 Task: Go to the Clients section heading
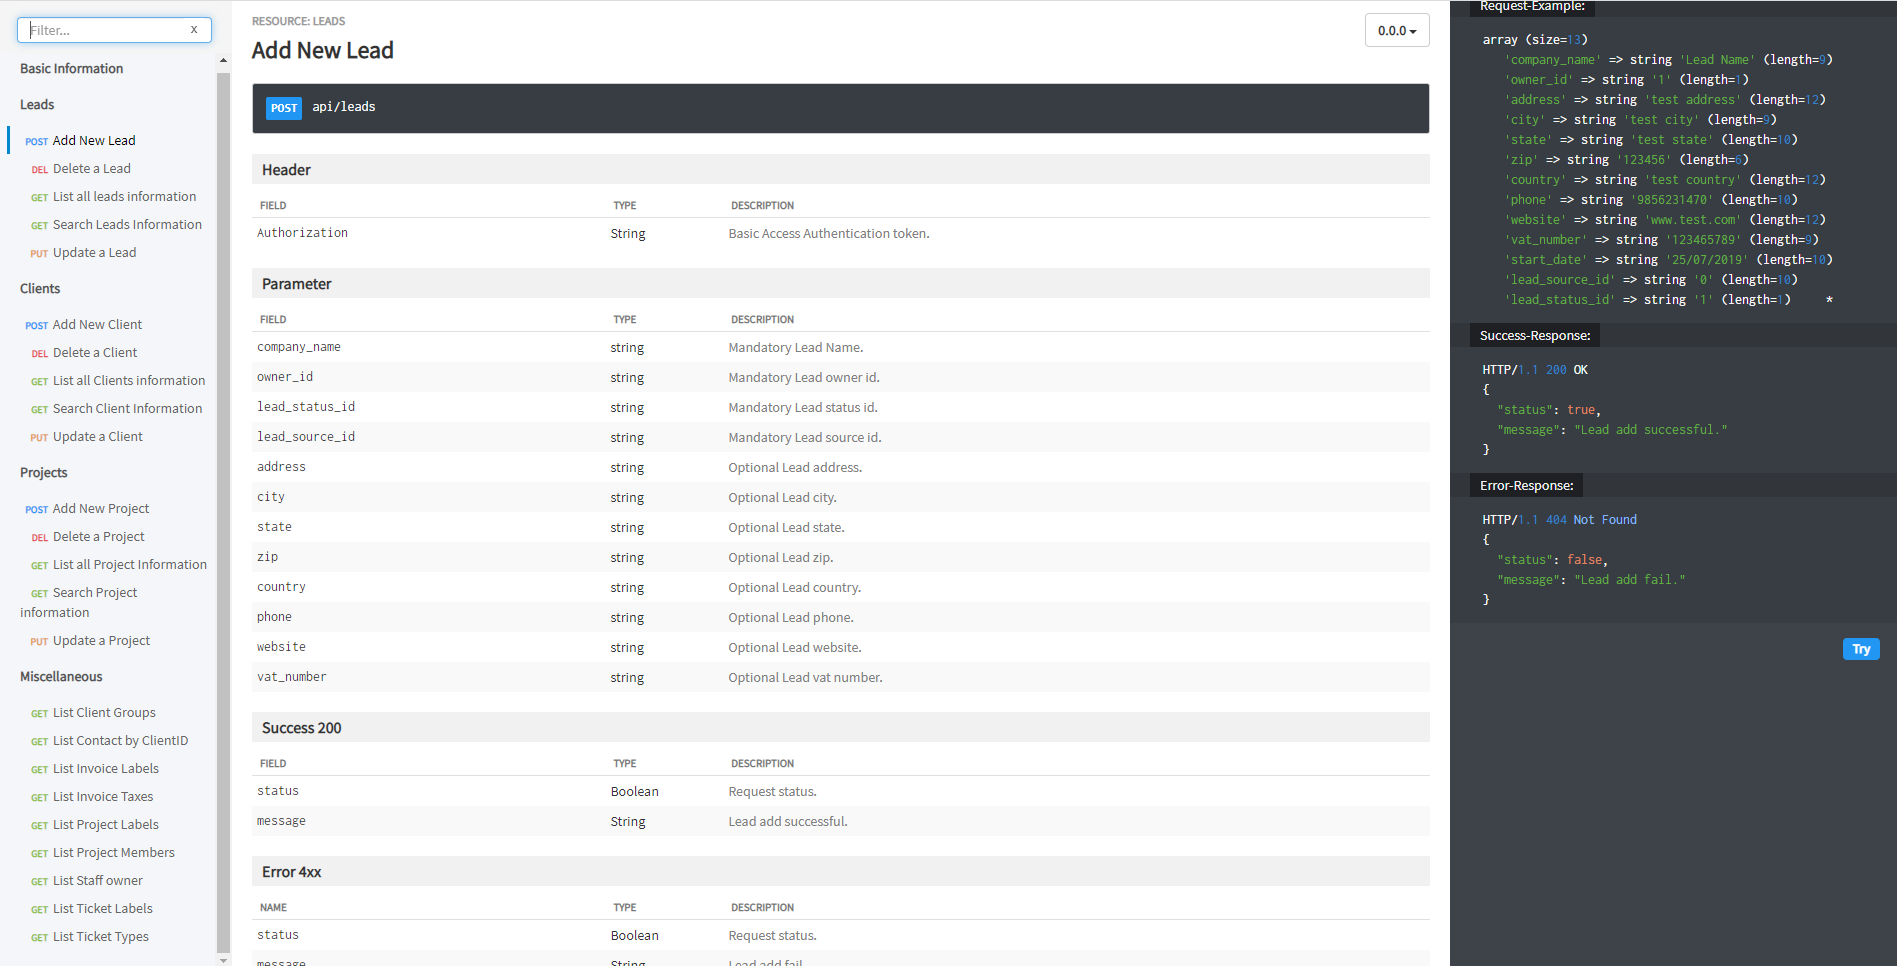[x=40, y=288]
